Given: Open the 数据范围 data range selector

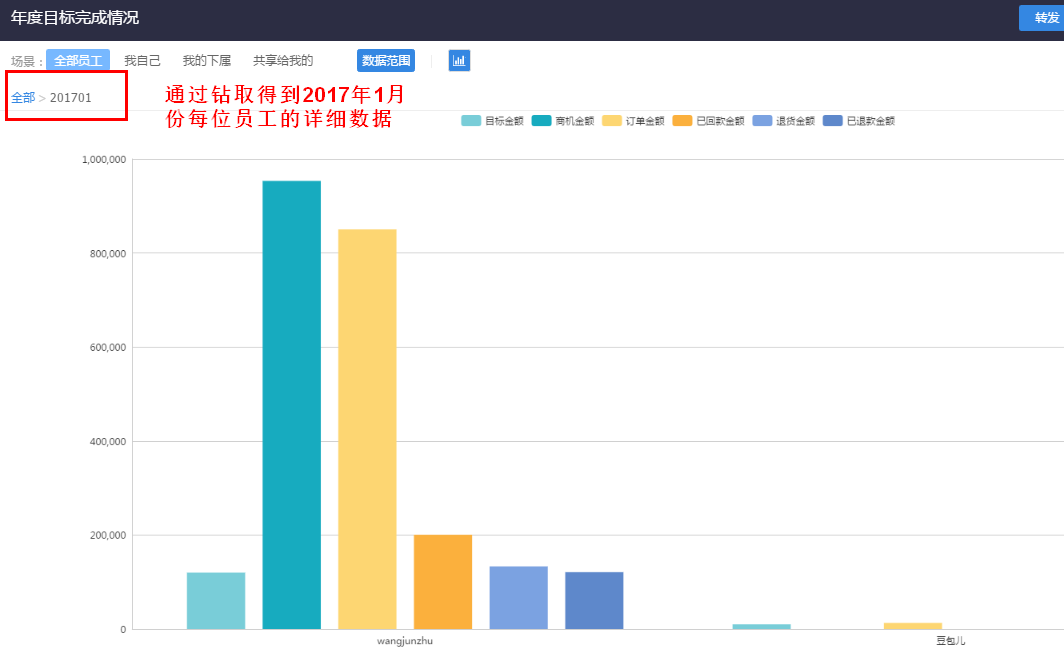Looking at the screenshot, I should pos(386,61).
